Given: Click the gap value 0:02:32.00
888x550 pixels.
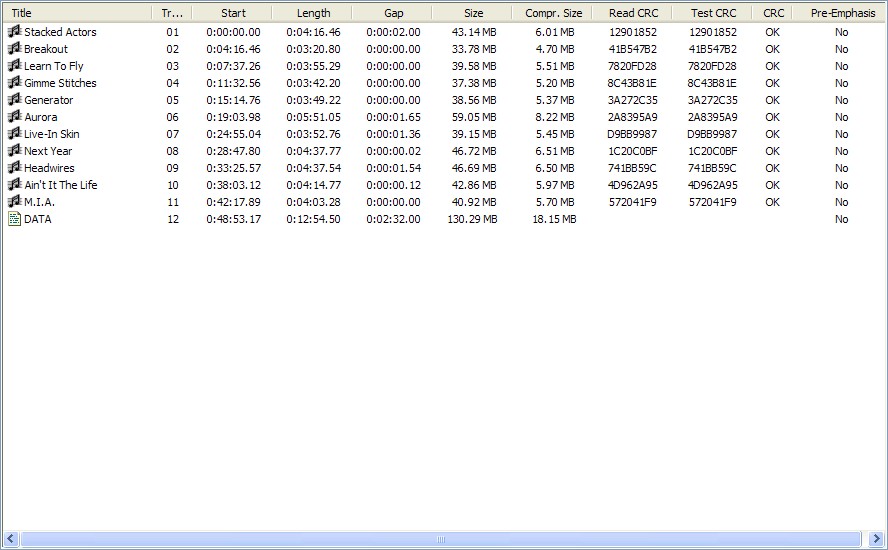Looking at the screenshot, I should click(393, 219).
